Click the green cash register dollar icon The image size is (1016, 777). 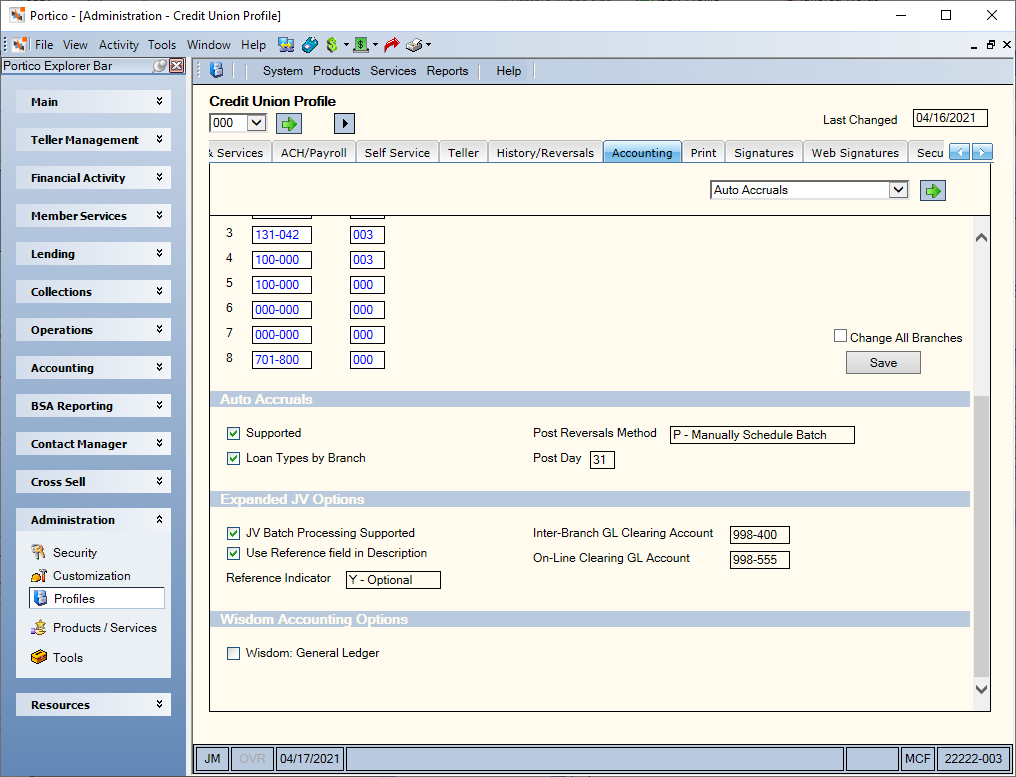pos(361,45)
